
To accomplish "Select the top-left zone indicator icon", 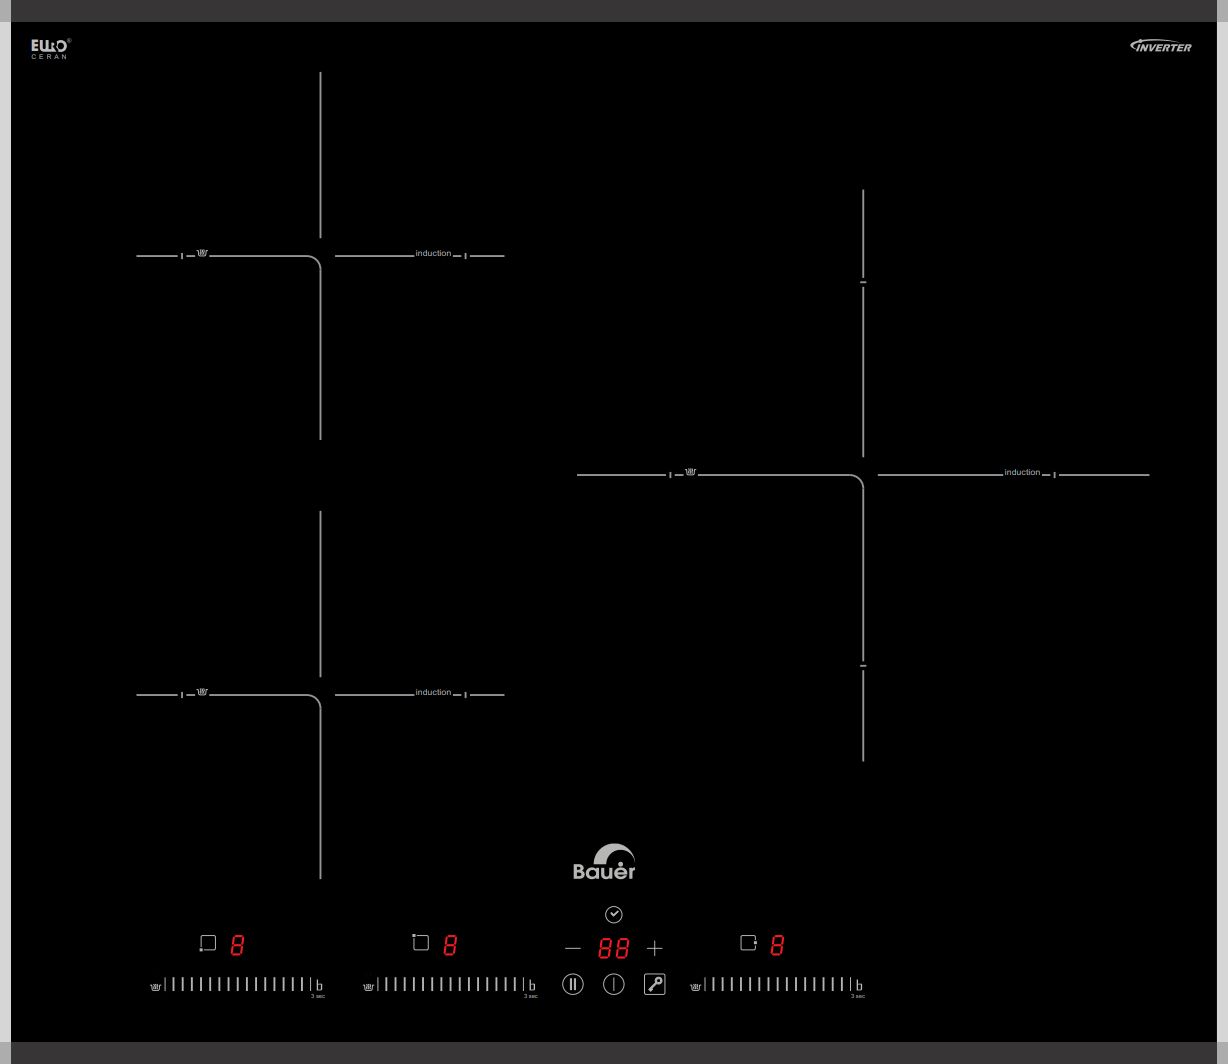I will click(421, 943).
